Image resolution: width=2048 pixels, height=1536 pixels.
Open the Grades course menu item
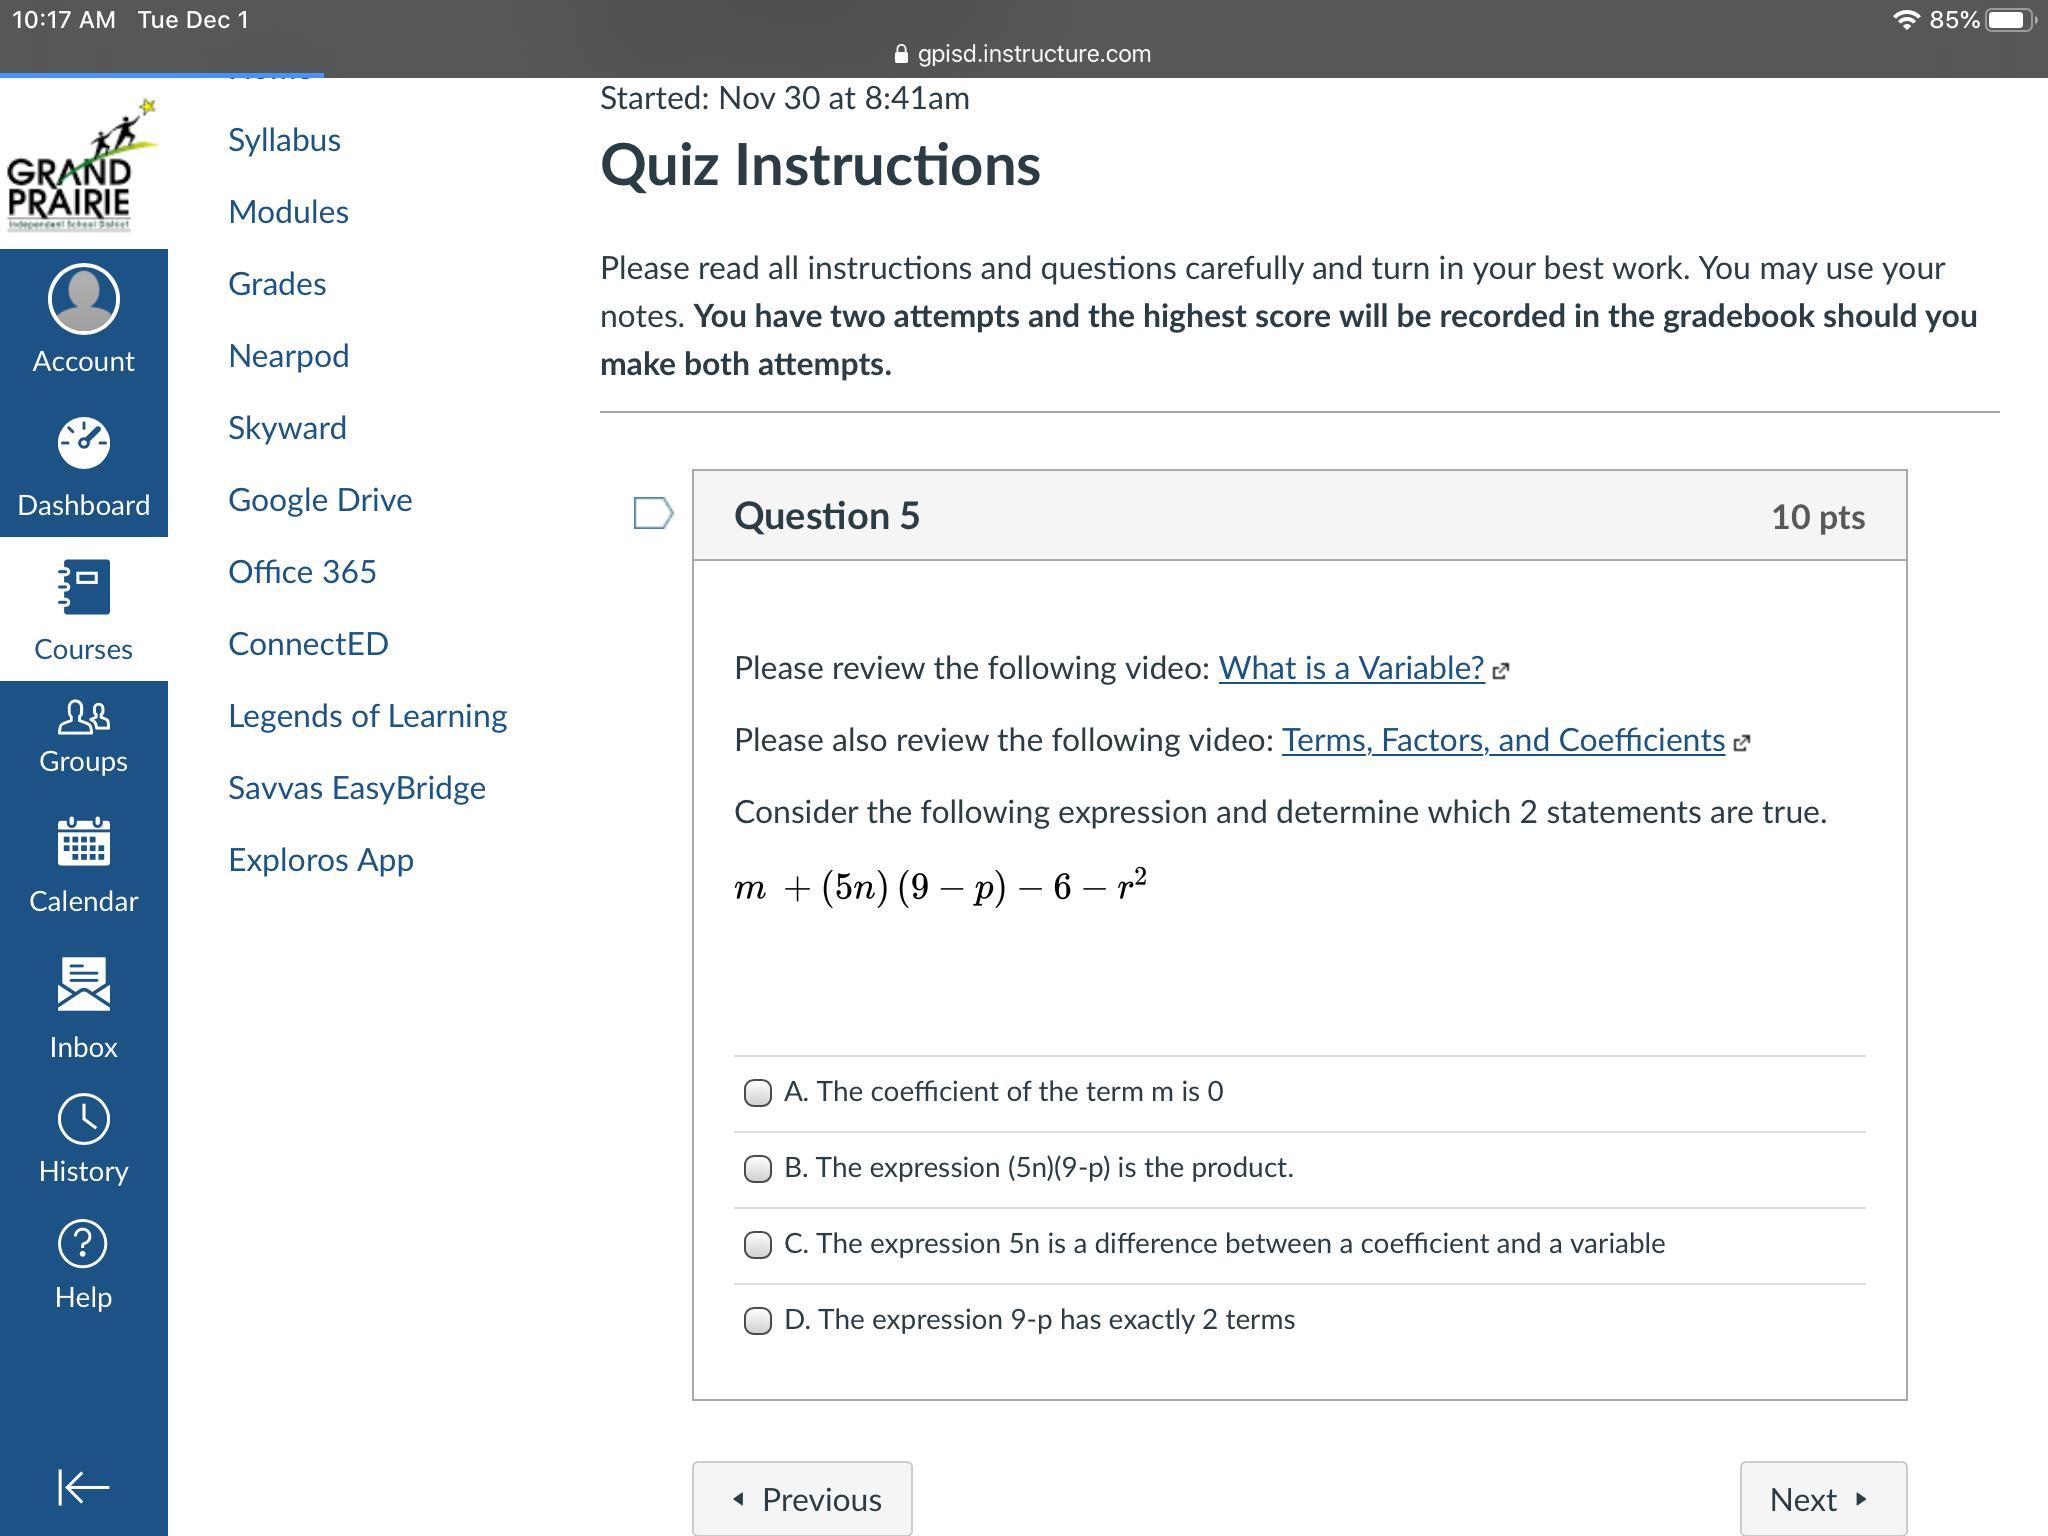coord(277,284)
